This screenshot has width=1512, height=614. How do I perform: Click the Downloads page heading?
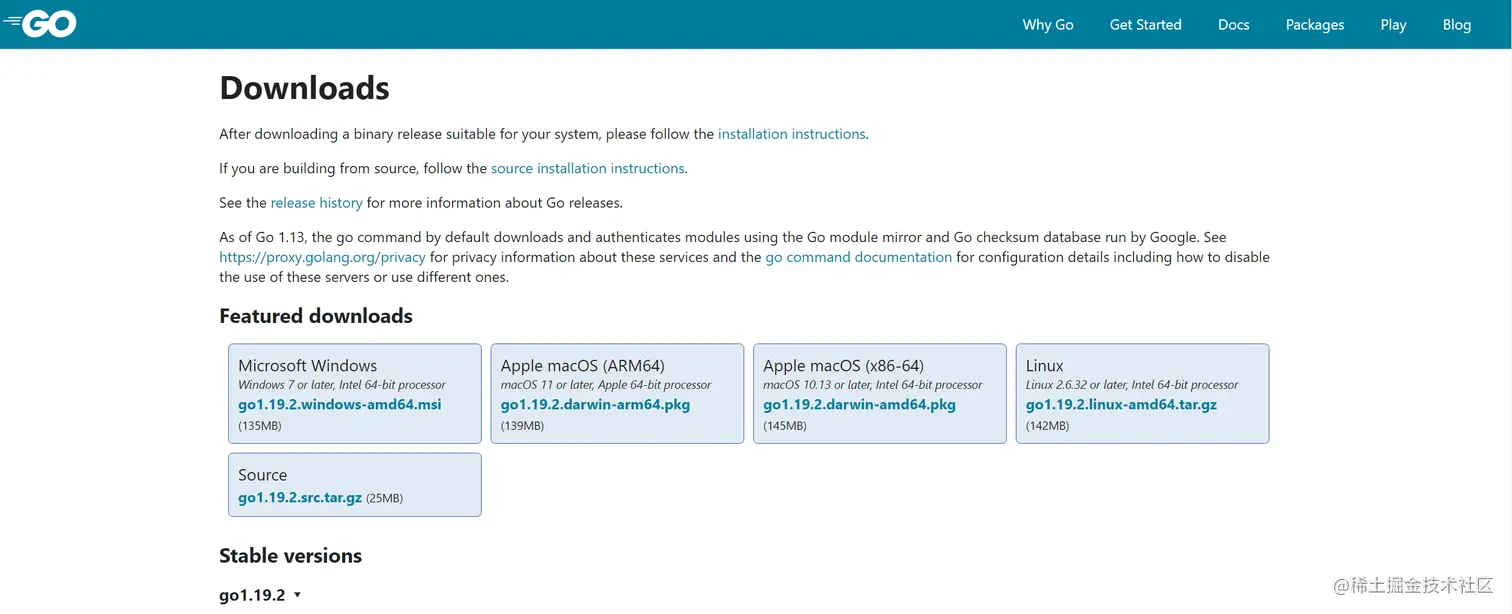304,88
